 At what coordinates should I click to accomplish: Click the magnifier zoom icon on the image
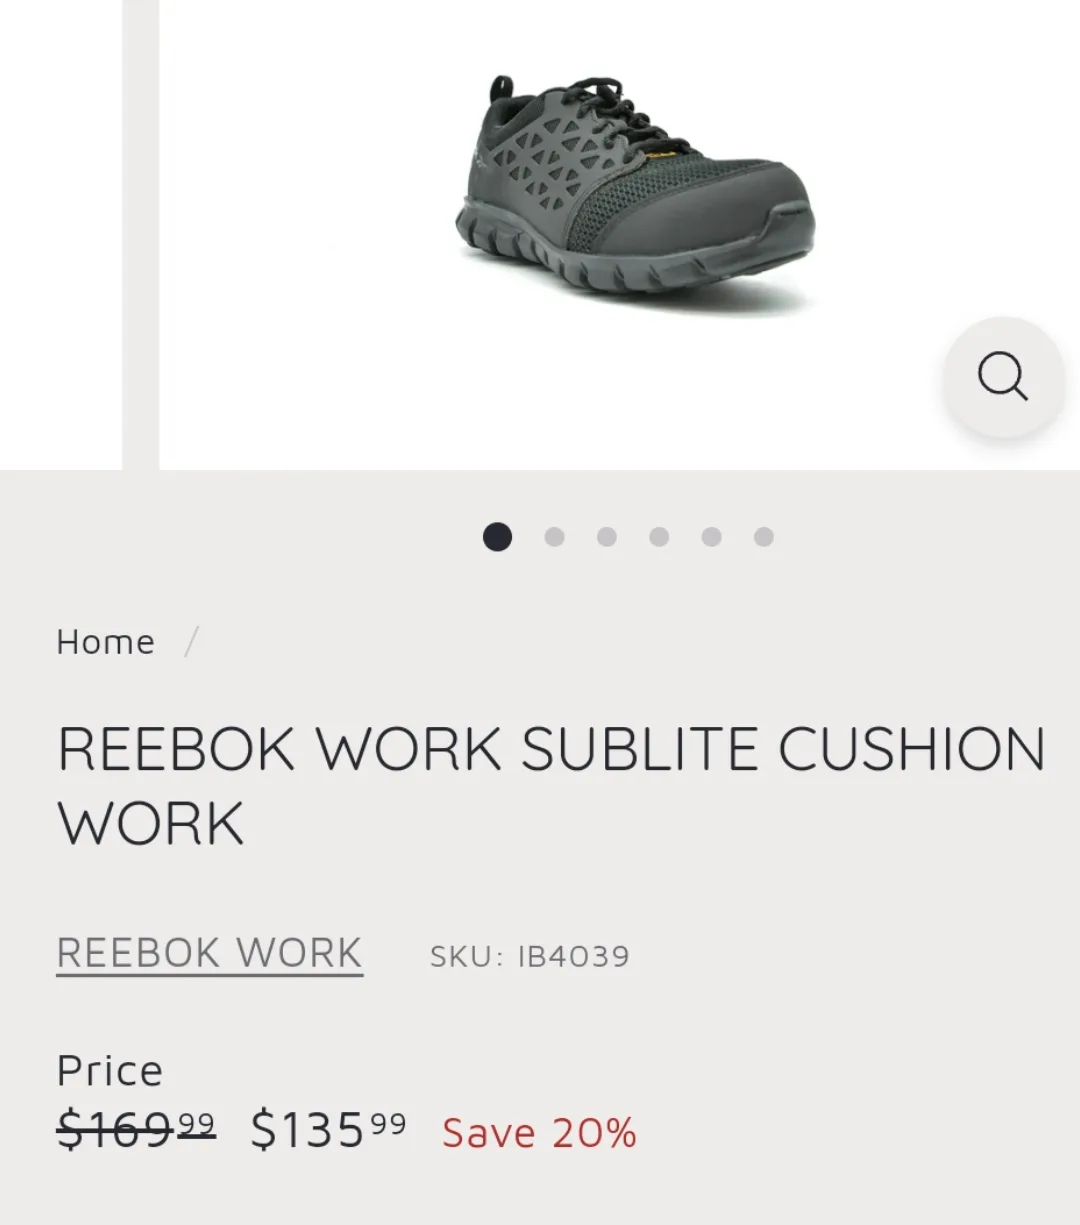pyautogui.click(x=1002, y=378)
